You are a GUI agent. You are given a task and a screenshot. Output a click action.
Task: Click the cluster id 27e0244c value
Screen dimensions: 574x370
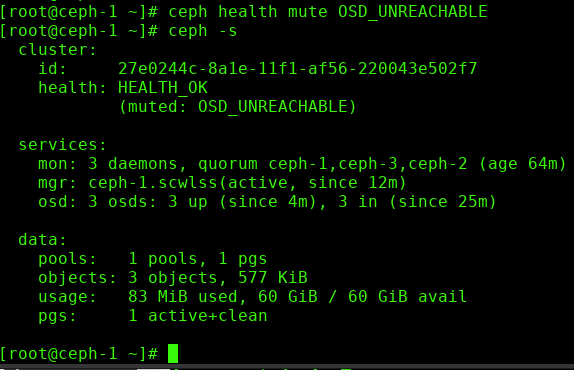(297, 68)
